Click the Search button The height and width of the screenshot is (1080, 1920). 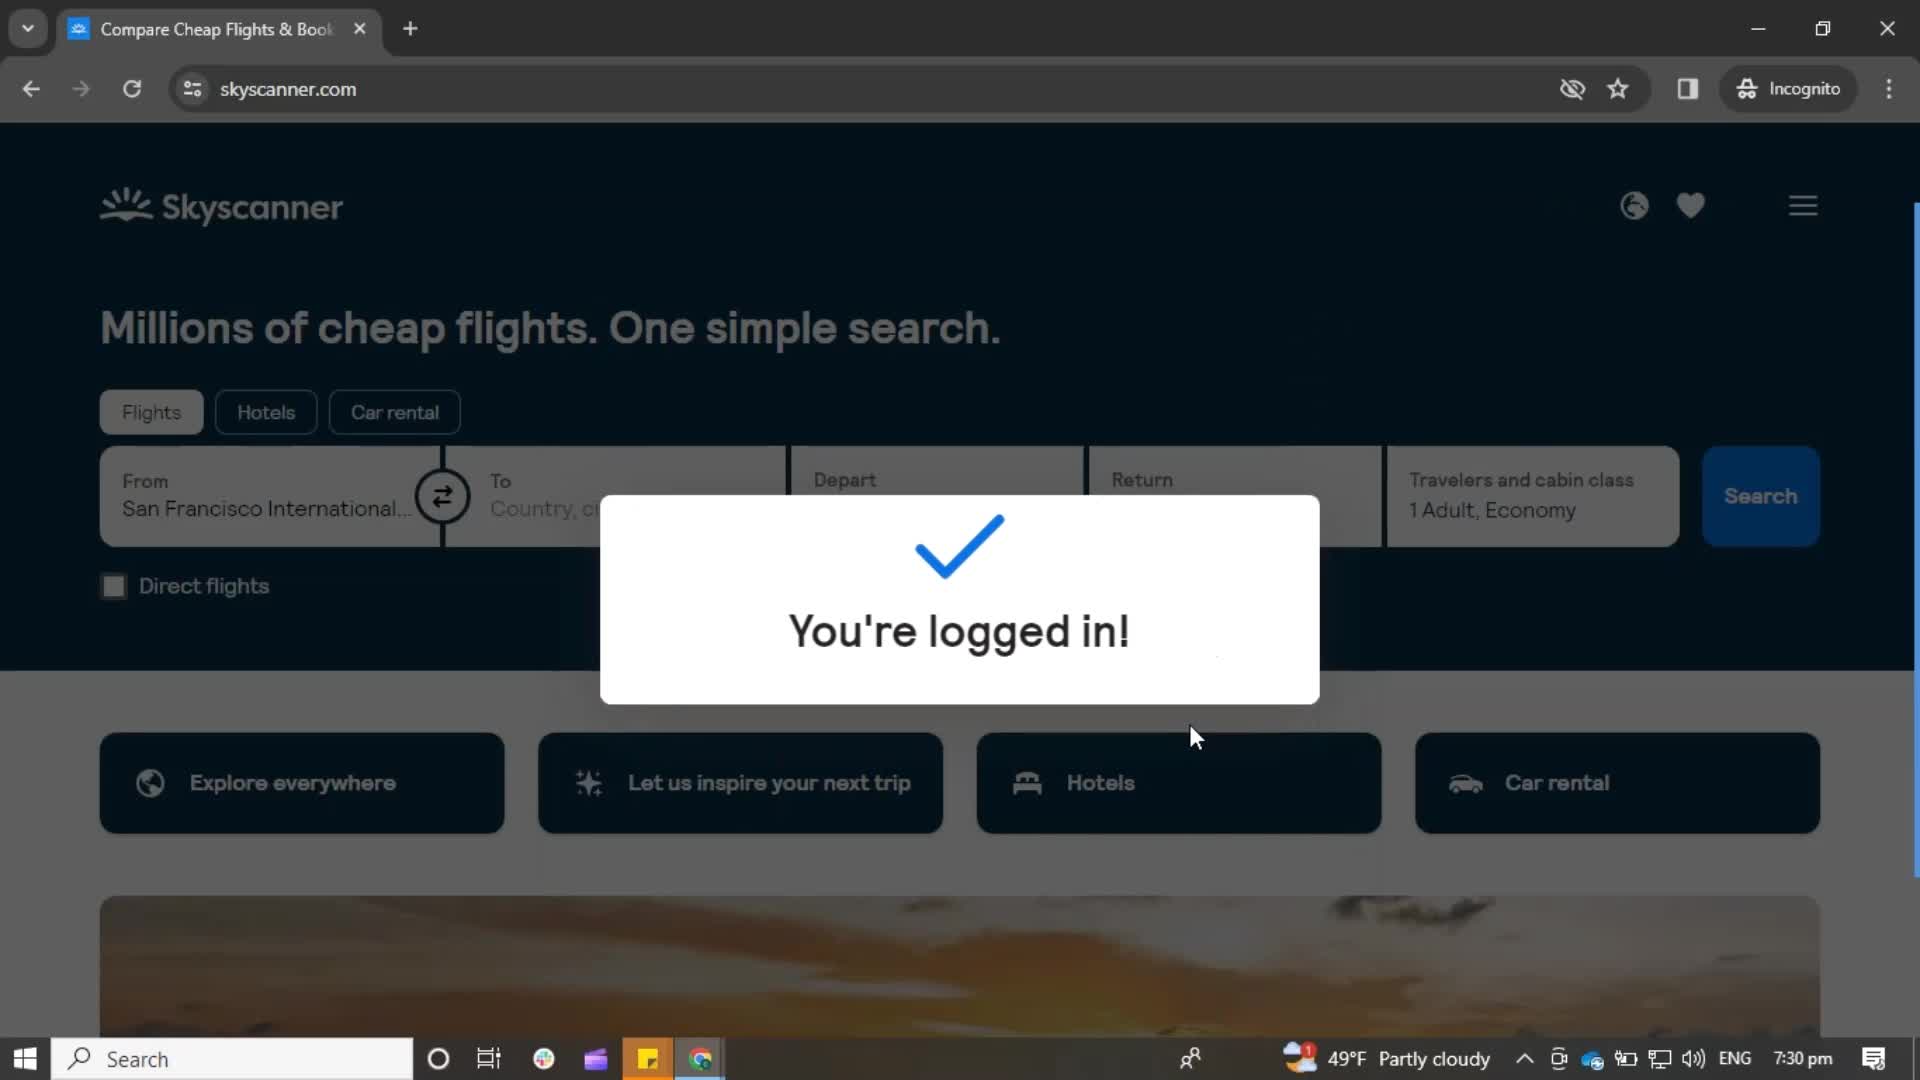[x=1760, y=496]
